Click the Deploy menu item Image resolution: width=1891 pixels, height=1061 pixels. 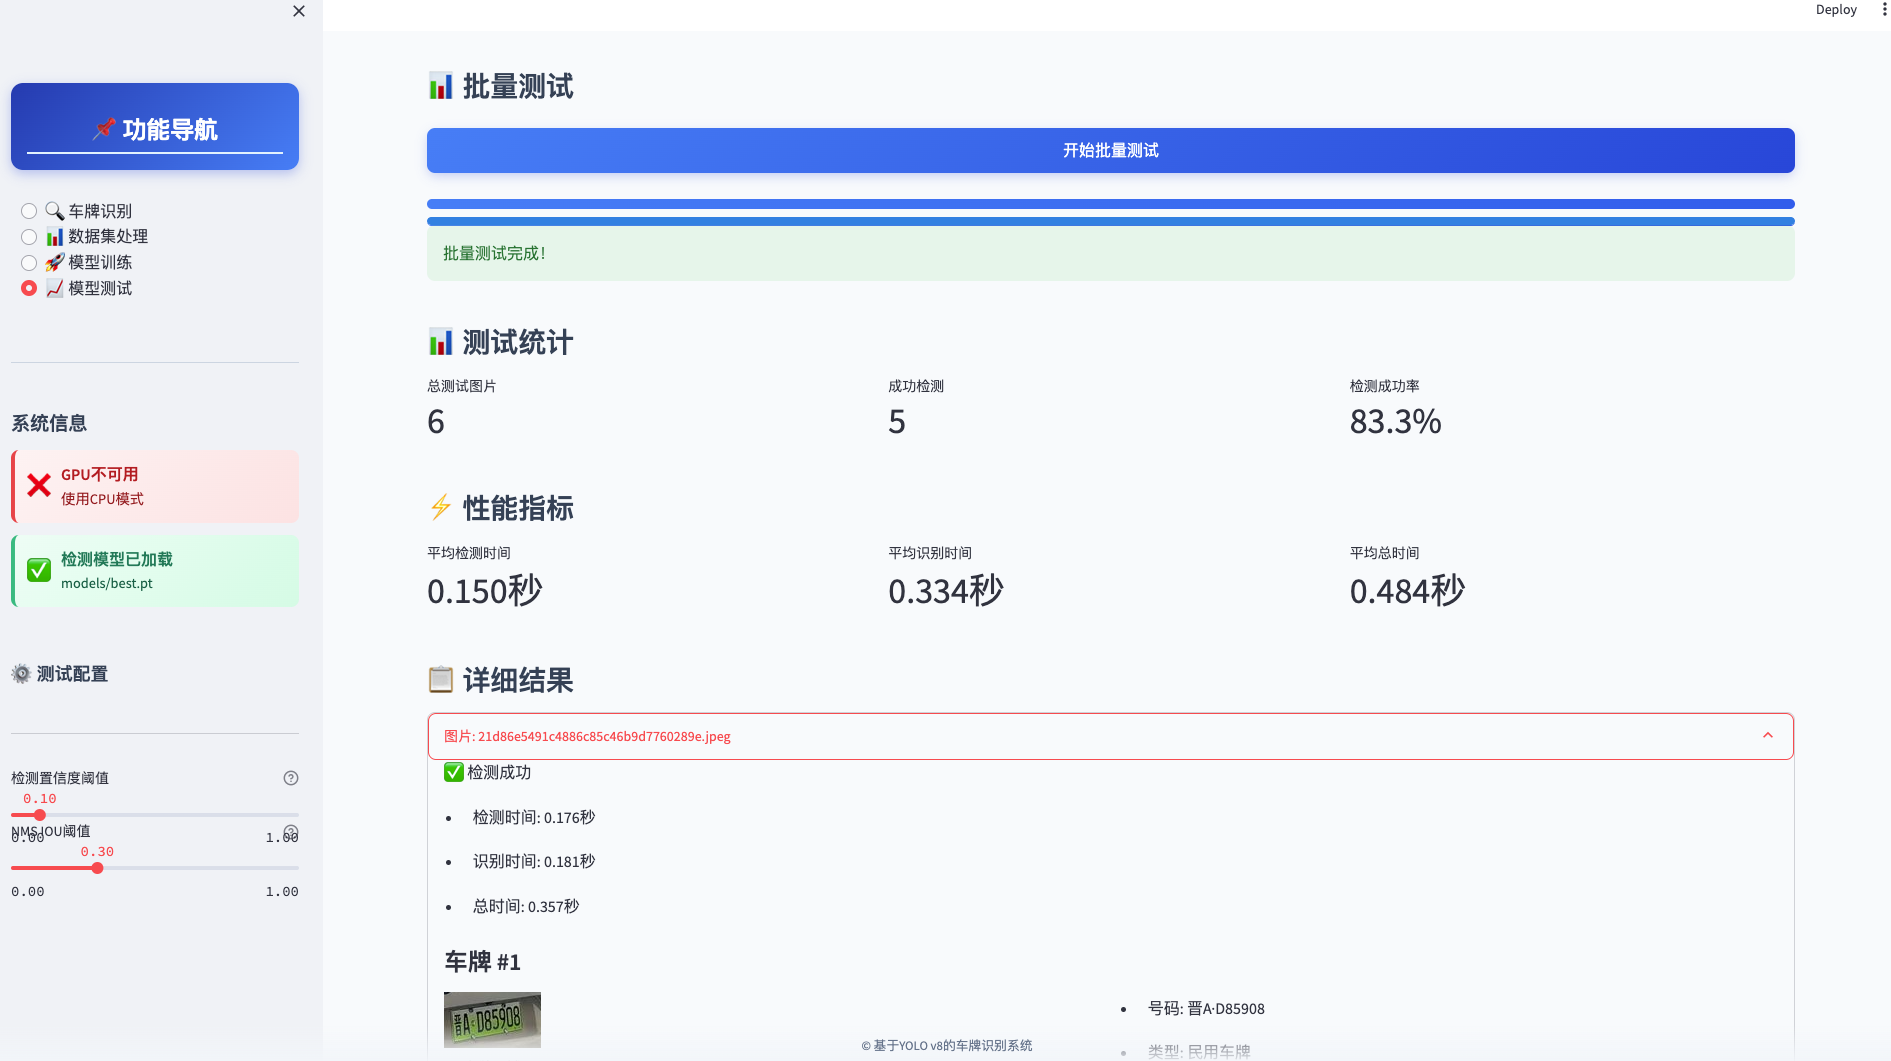click(x=1836, y=10)
